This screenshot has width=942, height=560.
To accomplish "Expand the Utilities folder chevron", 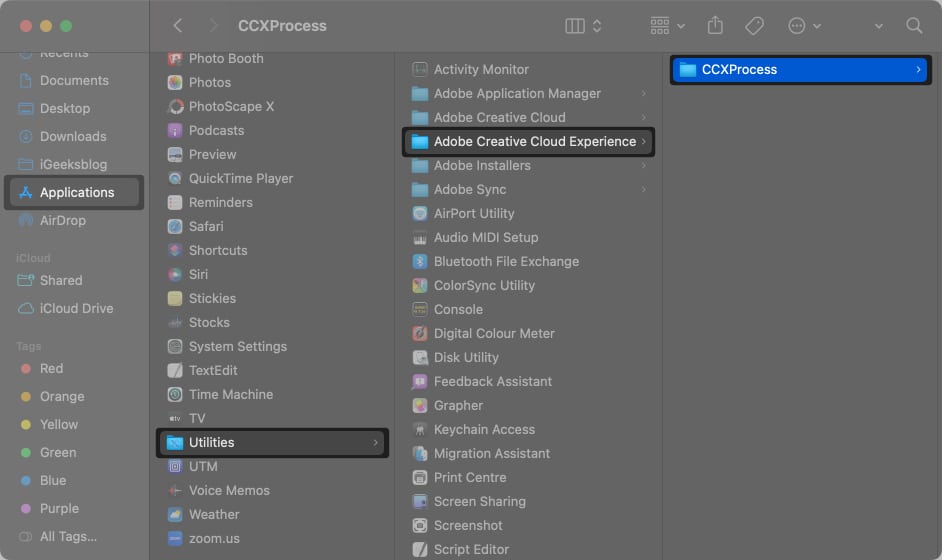I will 375,443.
